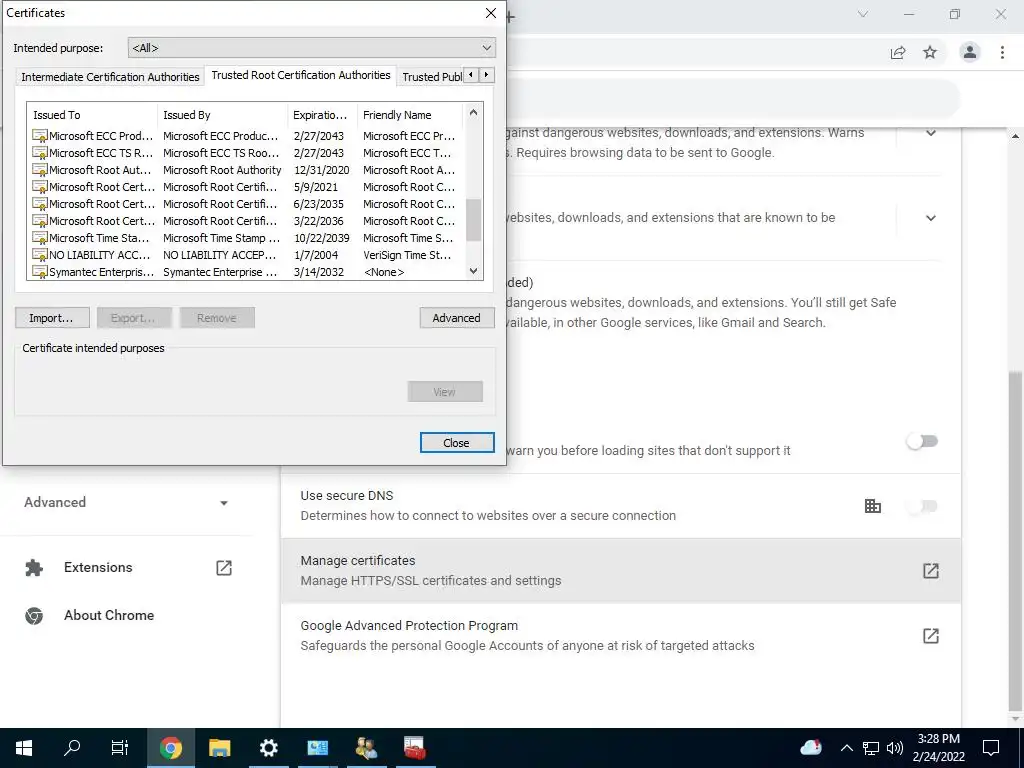
Task: Click the volume icon in system tray
Action: 895,748
